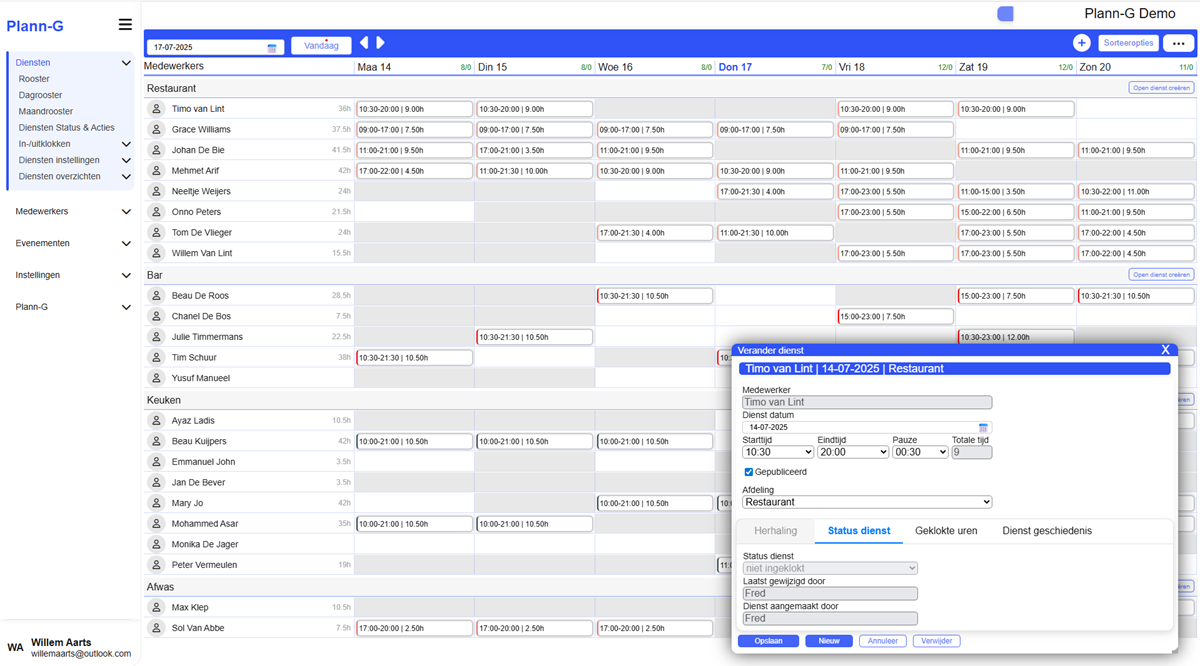
Task: Click the Opslaan button
Action: (x=768, y=641)
